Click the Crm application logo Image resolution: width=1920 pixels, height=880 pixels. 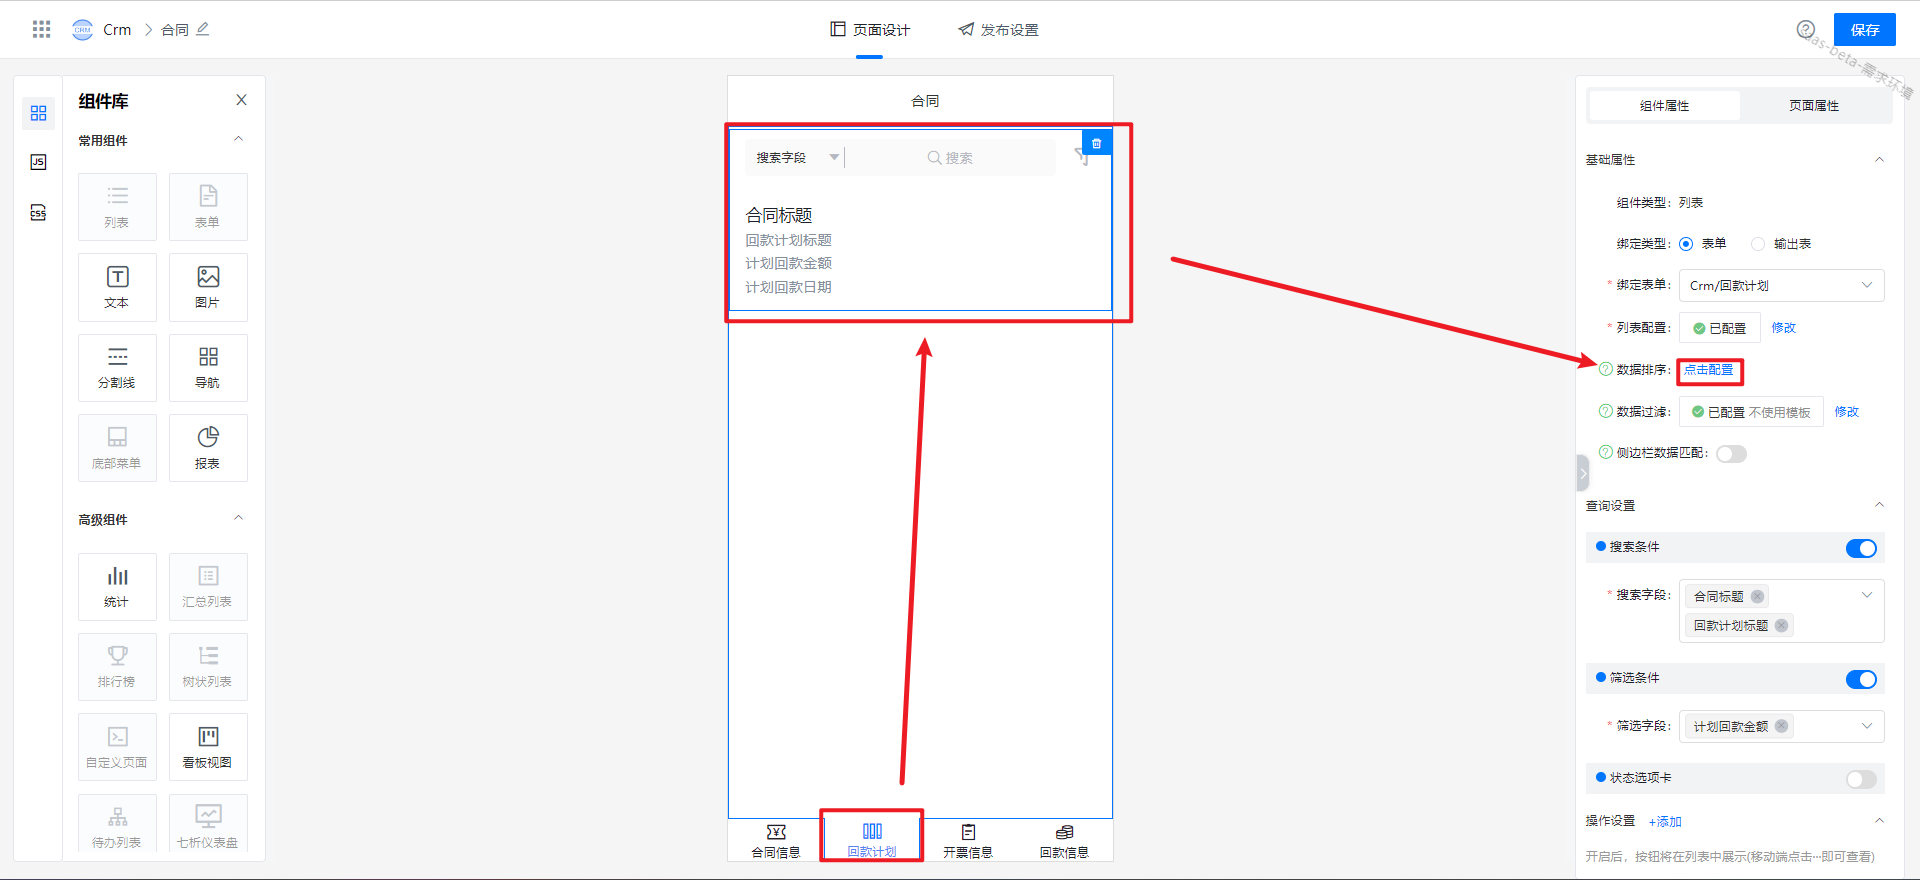pyautogui.click(x=82, y=30)
